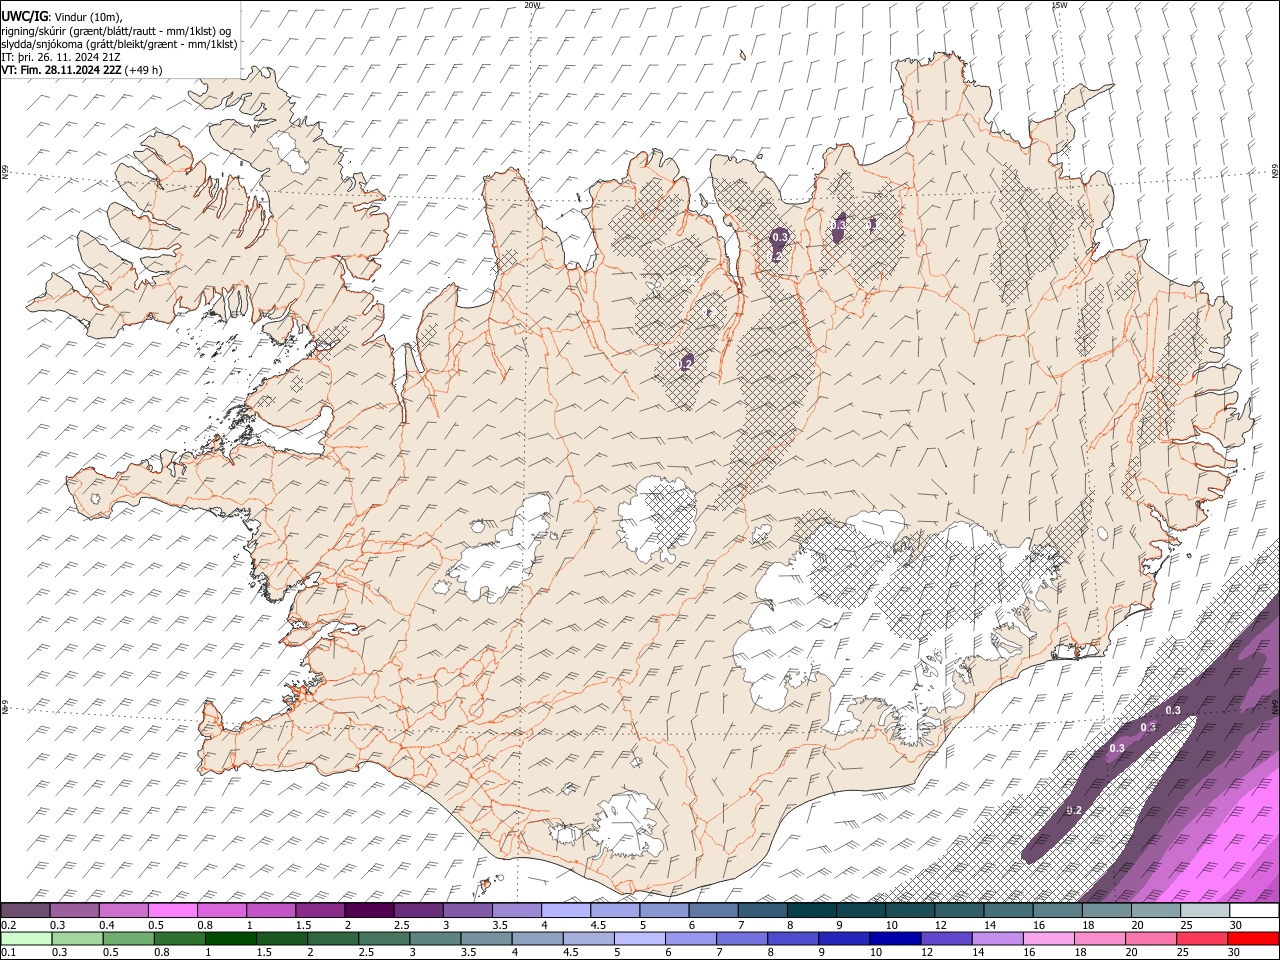Click the UWC/IG title text
The height and width of the screenshot is (960, 1280).
pyautogui.click(x=24, y=16)
